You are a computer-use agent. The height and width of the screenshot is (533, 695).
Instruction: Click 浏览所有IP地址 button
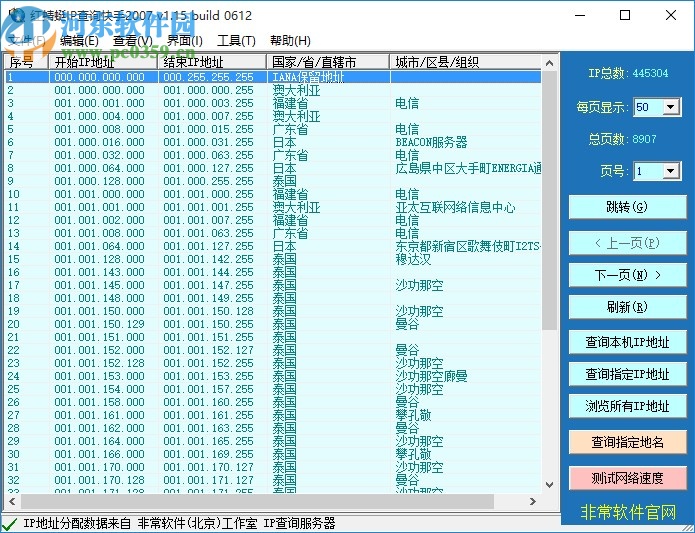click(x=627, y=406)
